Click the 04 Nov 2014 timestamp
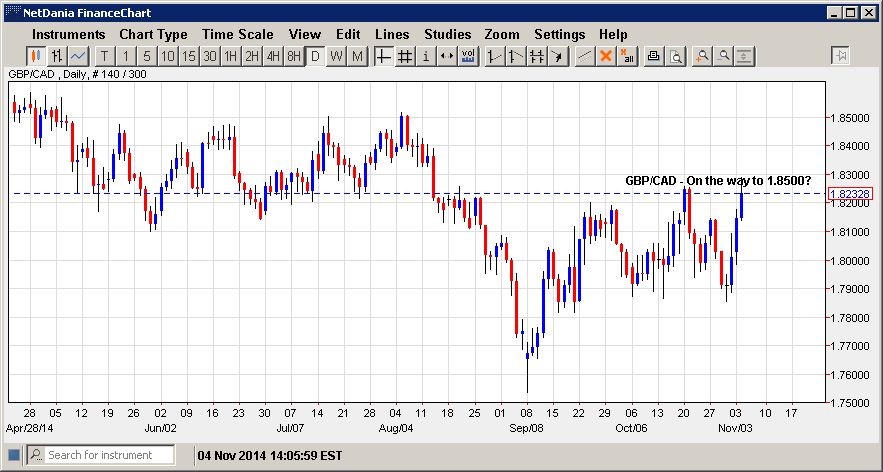The width and height of the screenshot is (883, 472). tap(270, 455)
